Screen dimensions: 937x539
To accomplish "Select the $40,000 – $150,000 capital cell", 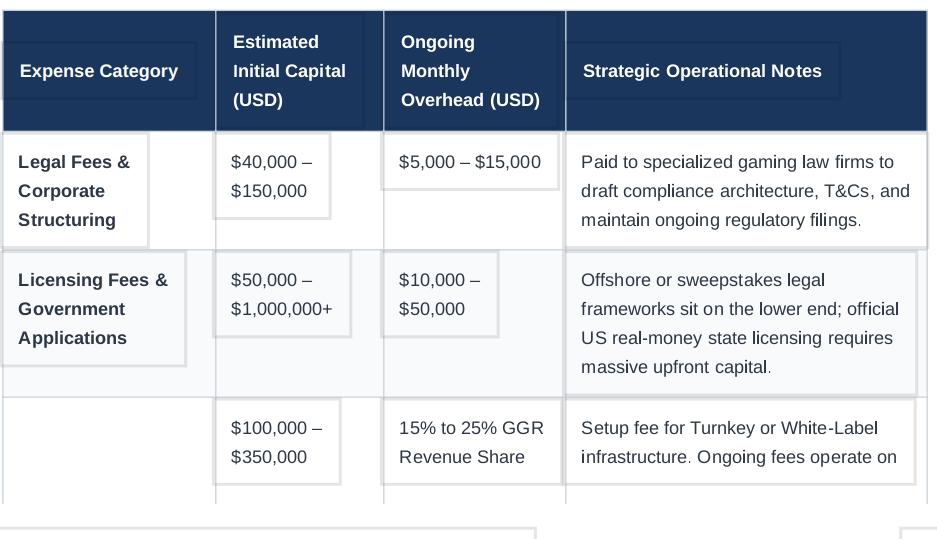I will tap(299, 191).
